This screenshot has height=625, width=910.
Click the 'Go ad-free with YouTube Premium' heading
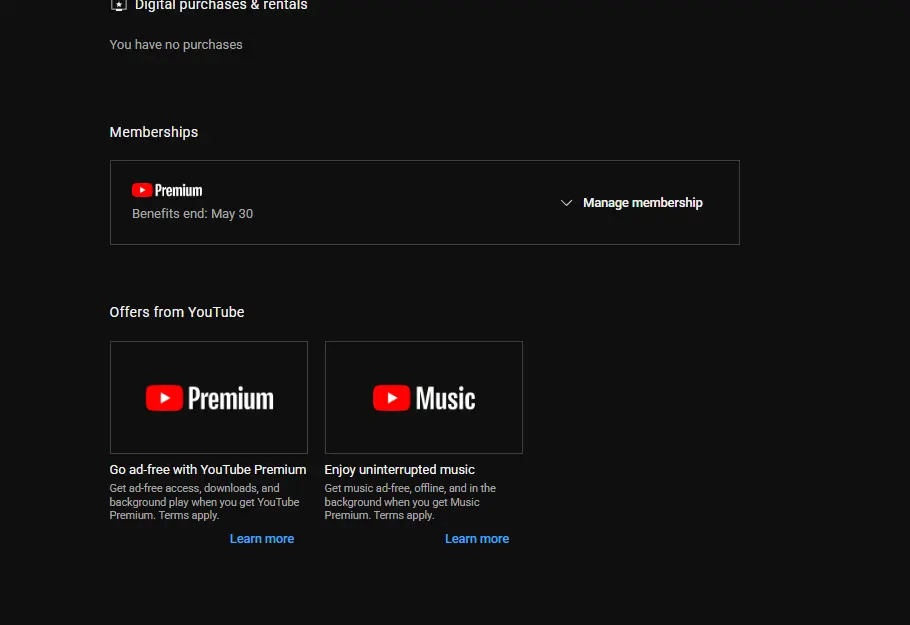click(208, 469)
